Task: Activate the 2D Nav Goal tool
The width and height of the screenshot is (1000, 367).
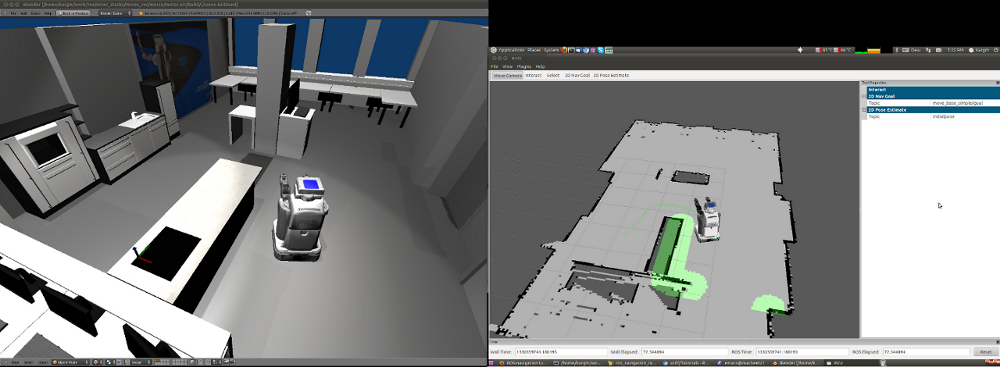Action: click(577, 75)
